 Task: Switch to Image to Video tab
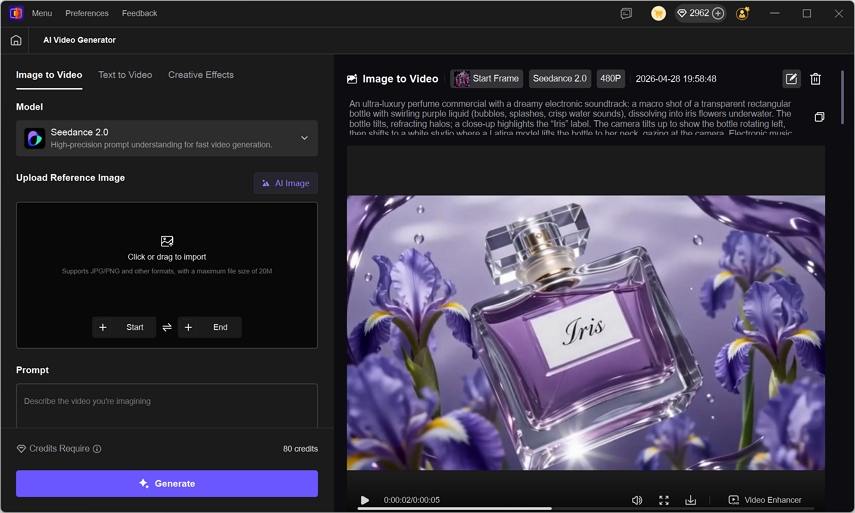click(x=49, y=75)
